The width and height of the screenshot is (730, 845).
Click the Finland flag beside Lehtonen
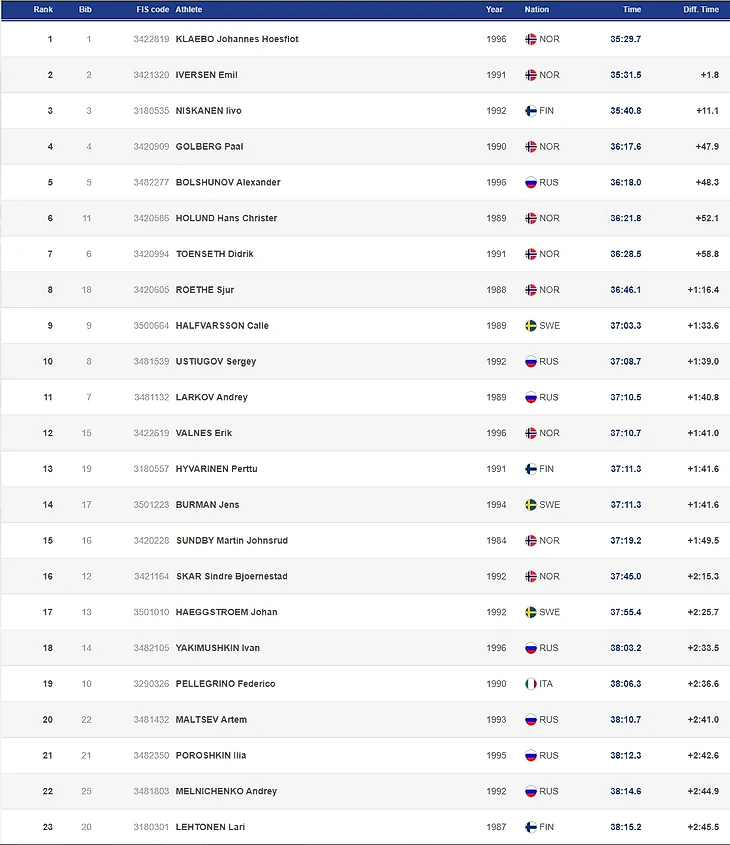click(x=531, y=827)
